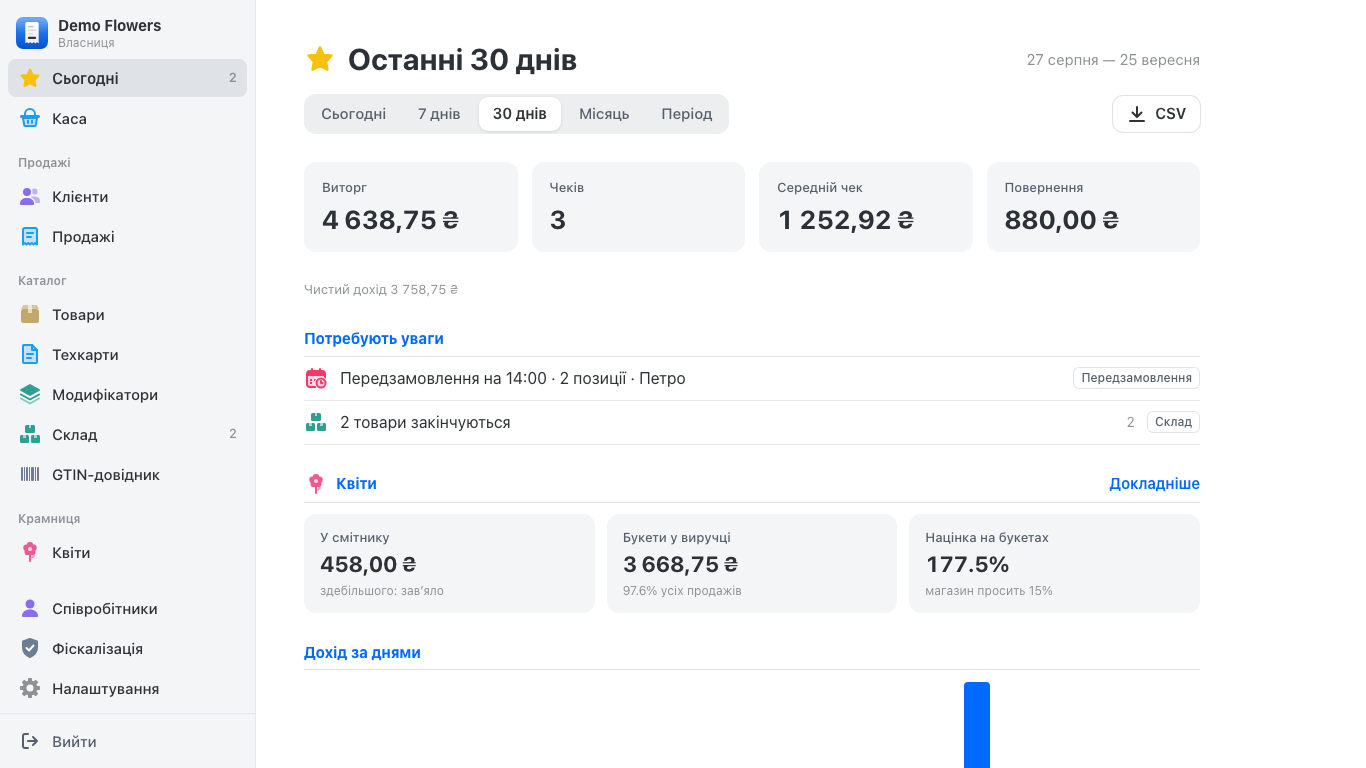1366x768 pixels.
Task: Click the Чистий дохід 3 758,75 ₴ text
Action: pyautogui.click(x=381, y=290)
